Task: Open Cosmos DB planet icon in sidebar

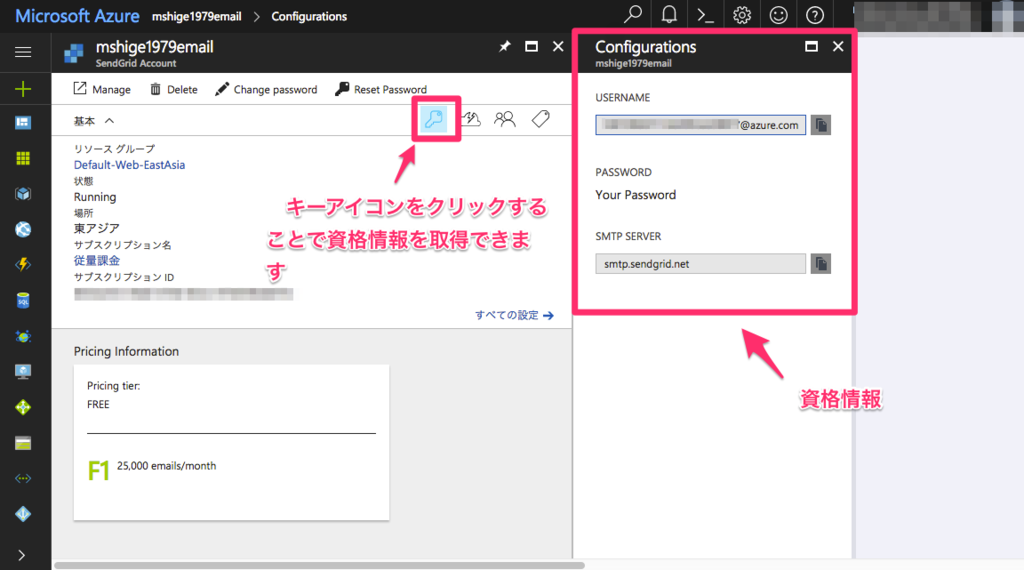Action: tap(23, 336)
